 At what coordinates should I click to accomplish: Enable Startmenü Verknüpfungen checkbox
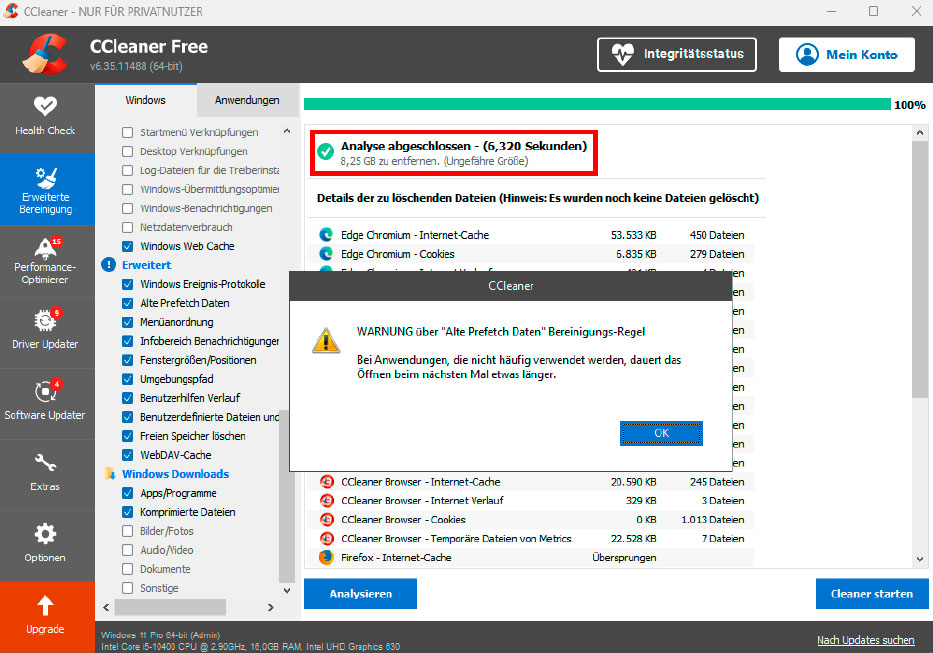[x=127, y=132]
